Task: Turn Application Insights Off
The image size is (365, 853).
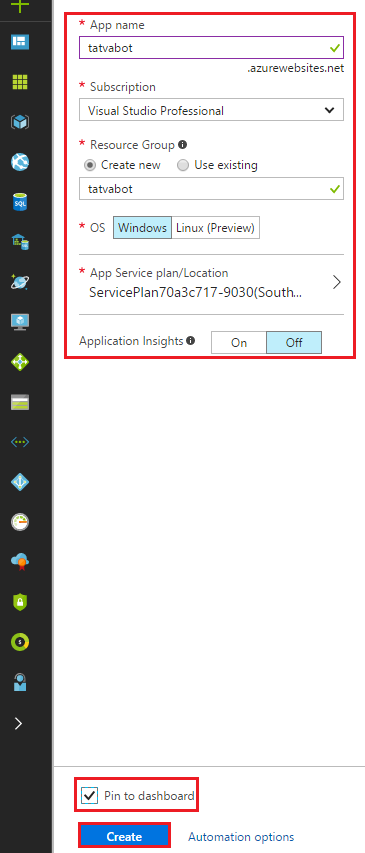Action: click(294, 343)
